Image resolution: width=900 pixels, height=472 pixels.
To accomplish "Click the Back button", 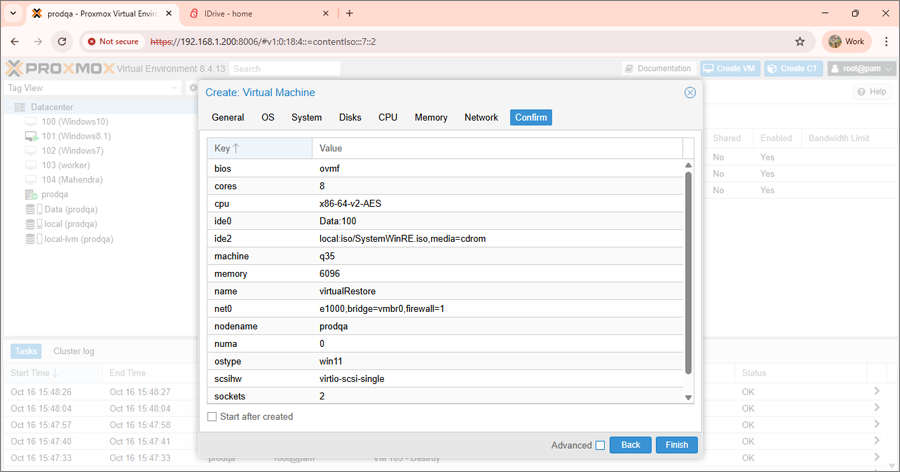I will (630, 445).
